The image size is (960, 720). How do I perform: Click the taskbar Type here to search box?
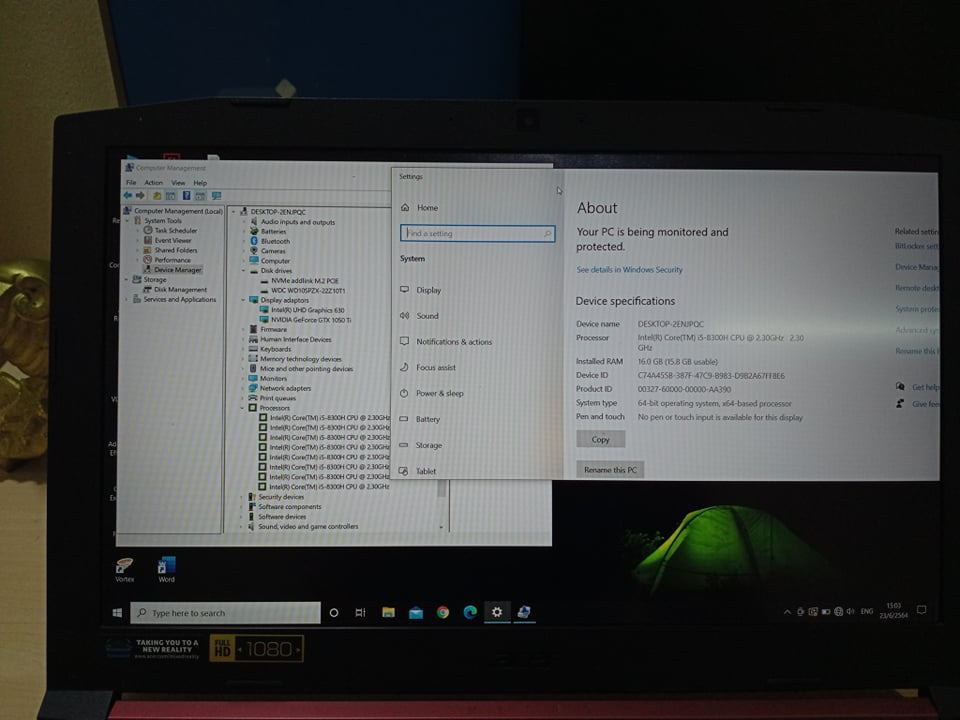pos(225,613)
